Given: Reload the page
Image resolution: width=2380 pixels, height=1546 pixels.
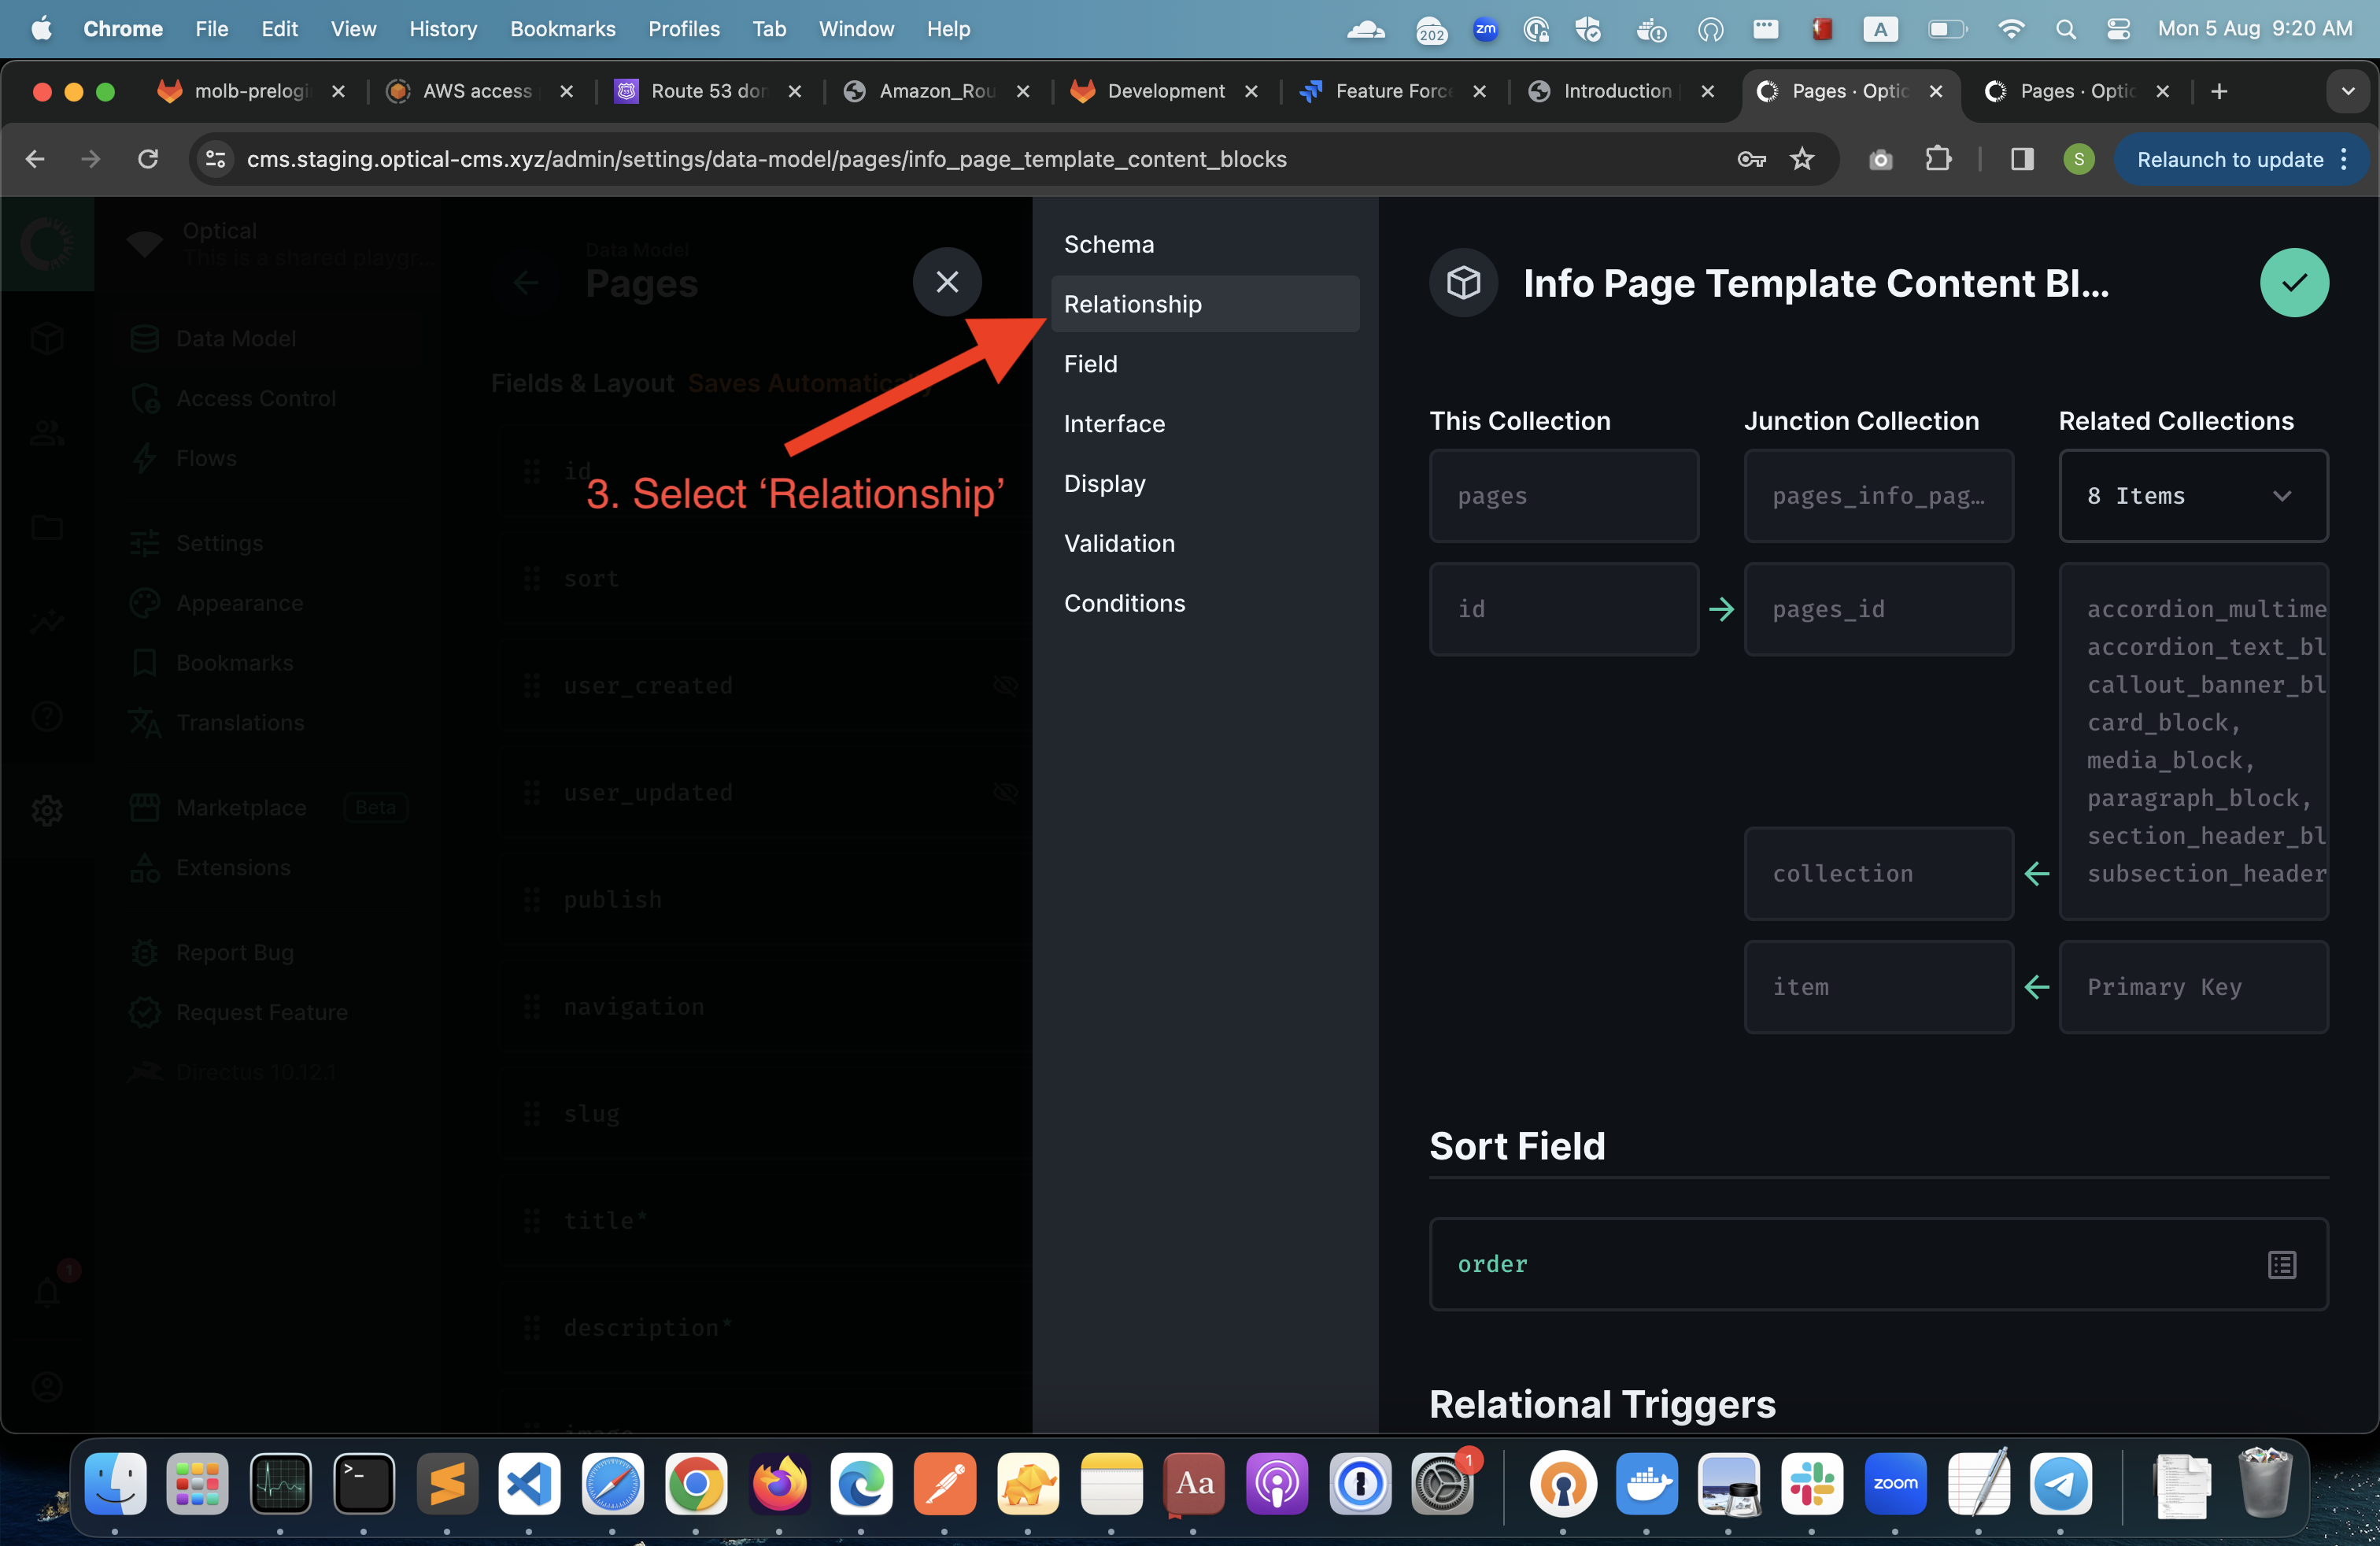Looking at the screenshot, I should [148, 159].
